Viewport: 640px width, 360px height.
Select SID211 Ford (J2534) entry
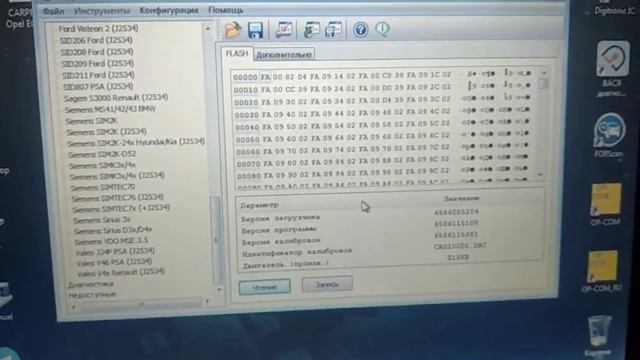pos(98,75)
